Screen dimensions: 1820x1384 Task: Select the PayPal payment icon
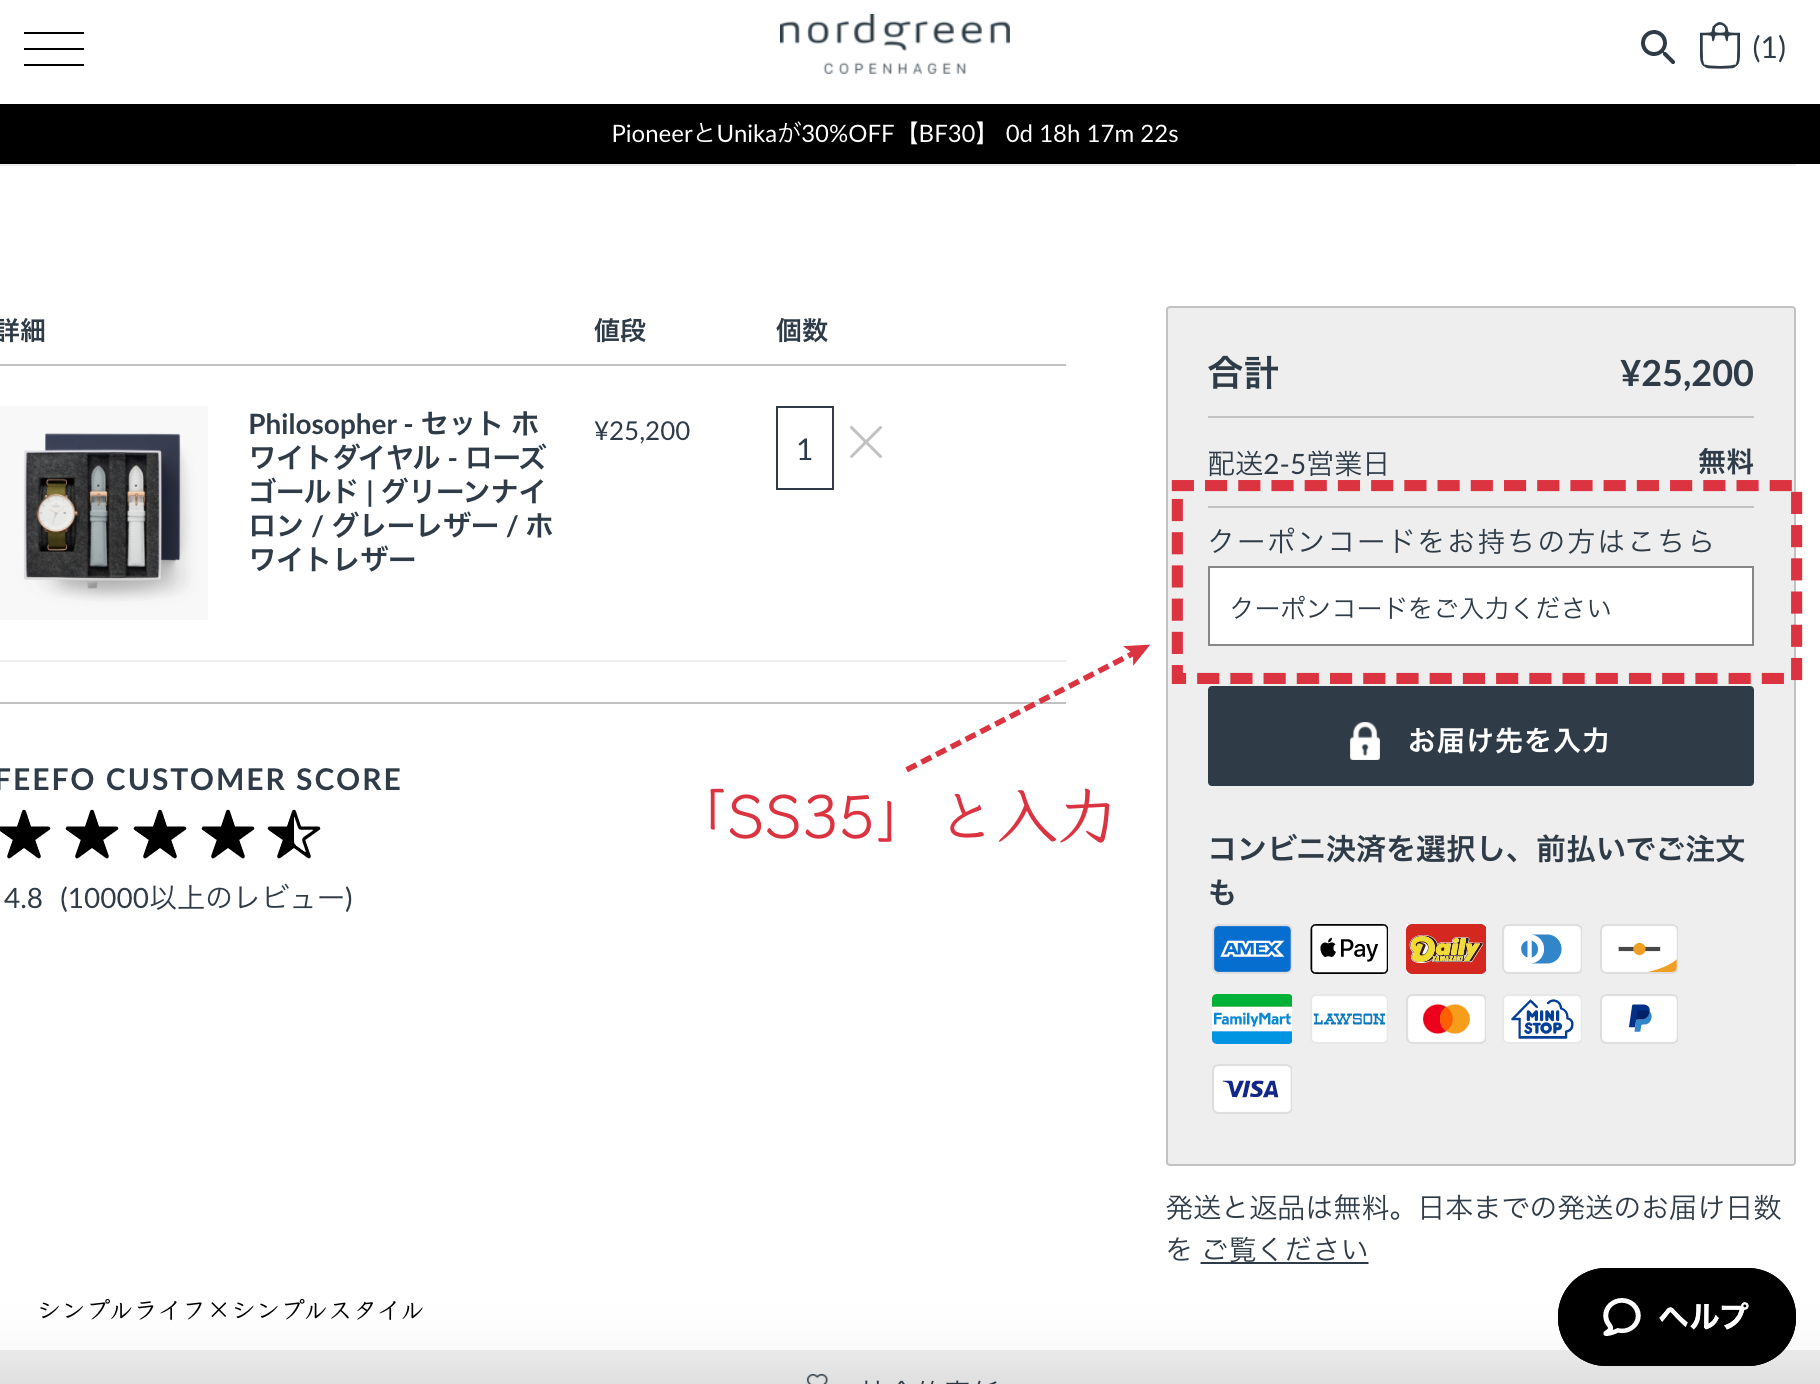[x=1639, y=1019]
